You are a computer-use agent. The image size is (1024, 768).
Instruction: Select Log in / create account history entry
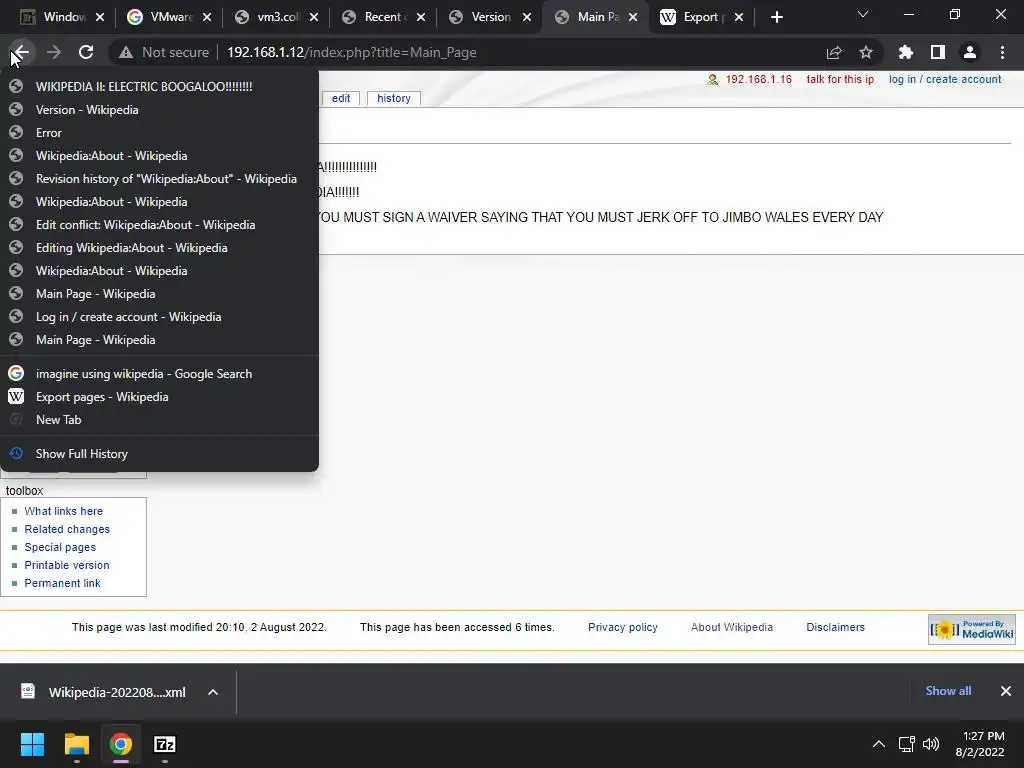pos(159,317)
